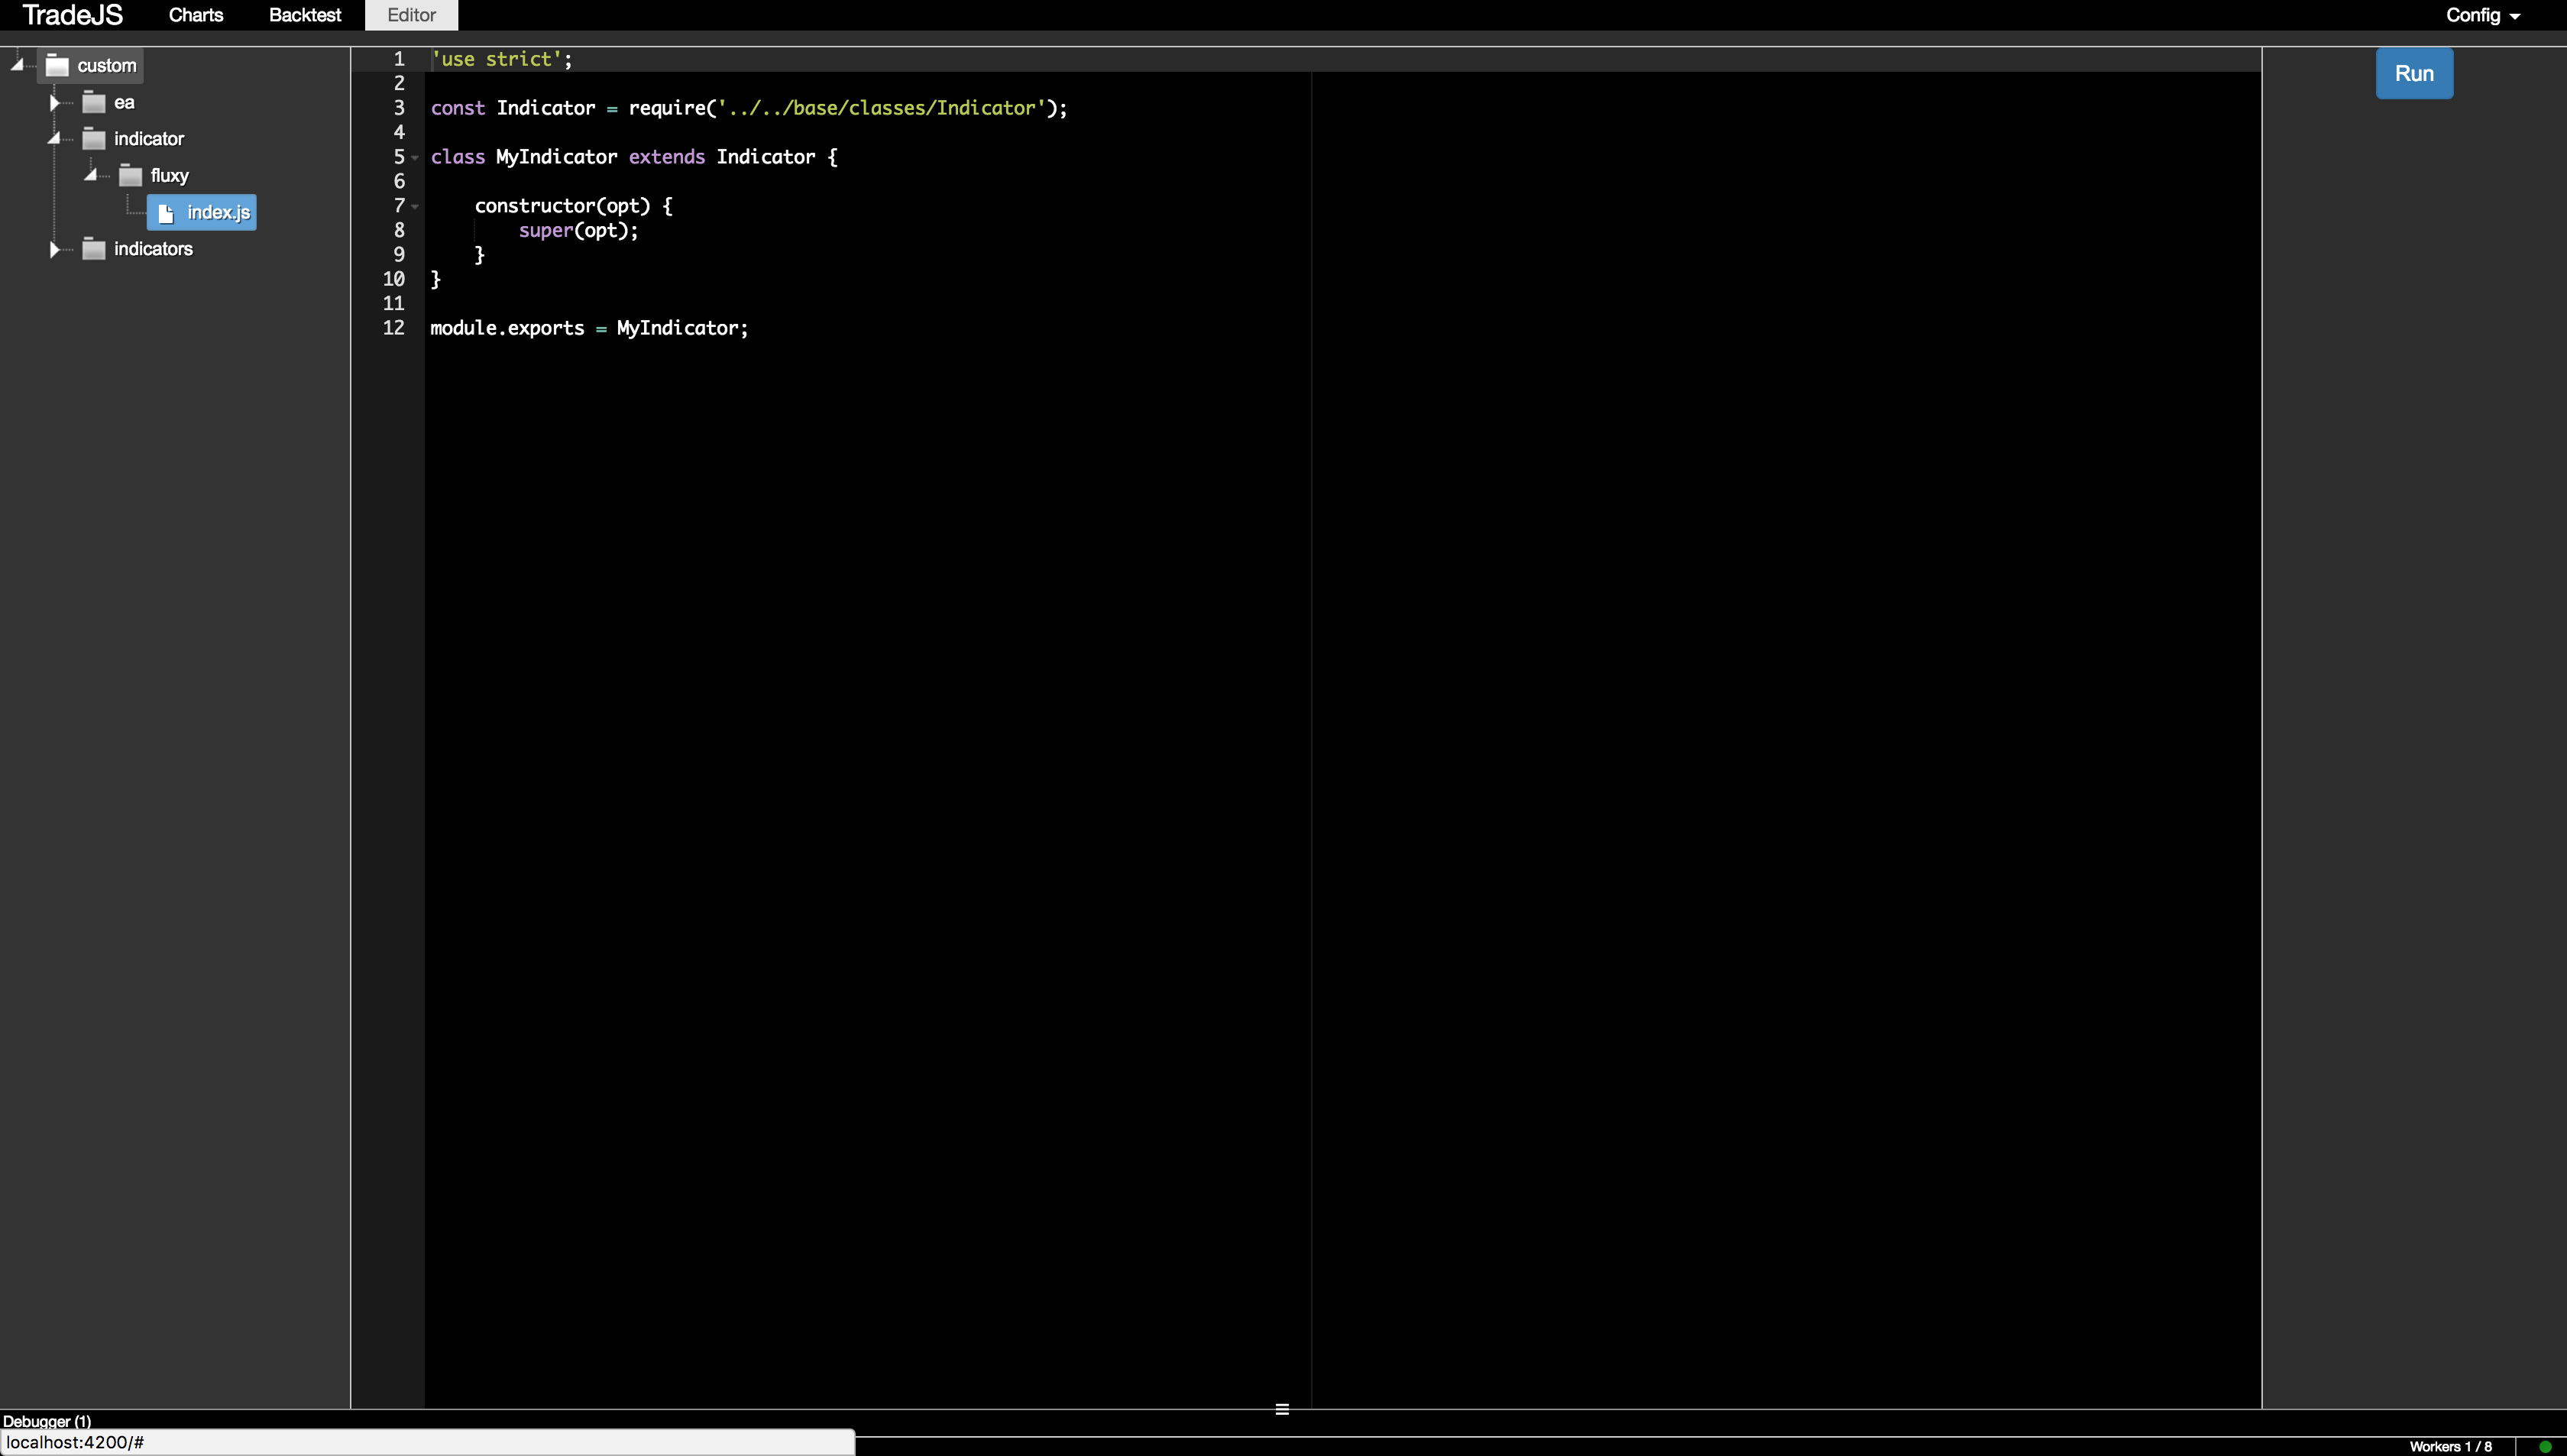This screenshot has width=2567, height=1456.
Task: Select the fluxy tree label
Action: 170,176
